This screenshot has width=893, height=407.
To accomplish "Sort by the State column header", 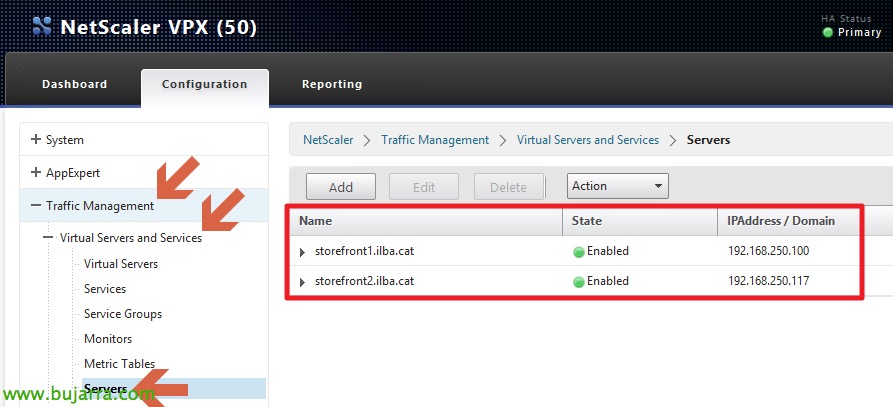I will [640, 221].
